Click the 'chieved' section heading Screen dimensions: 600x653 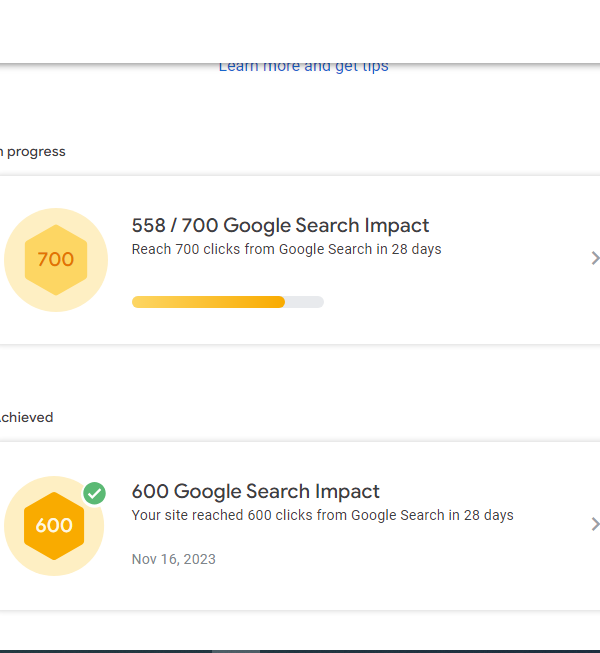click(x=27, y=417)
